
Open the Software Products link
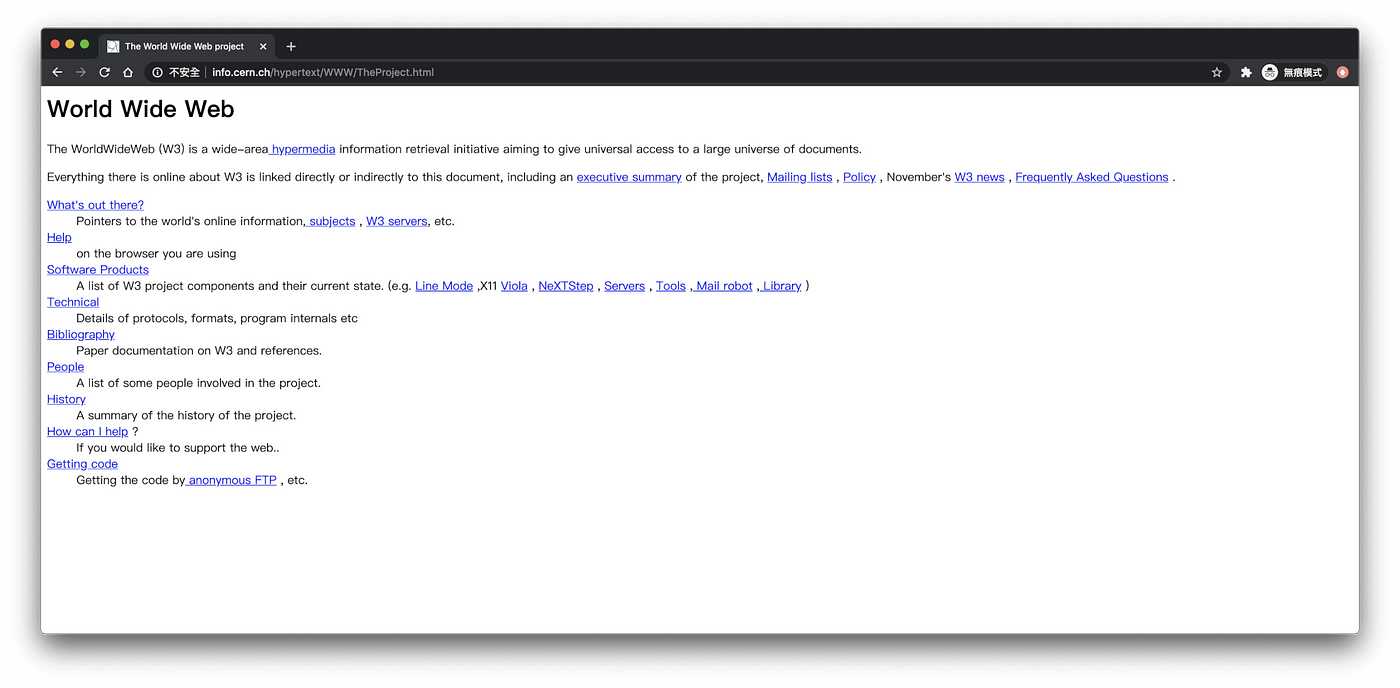point(98,269)
